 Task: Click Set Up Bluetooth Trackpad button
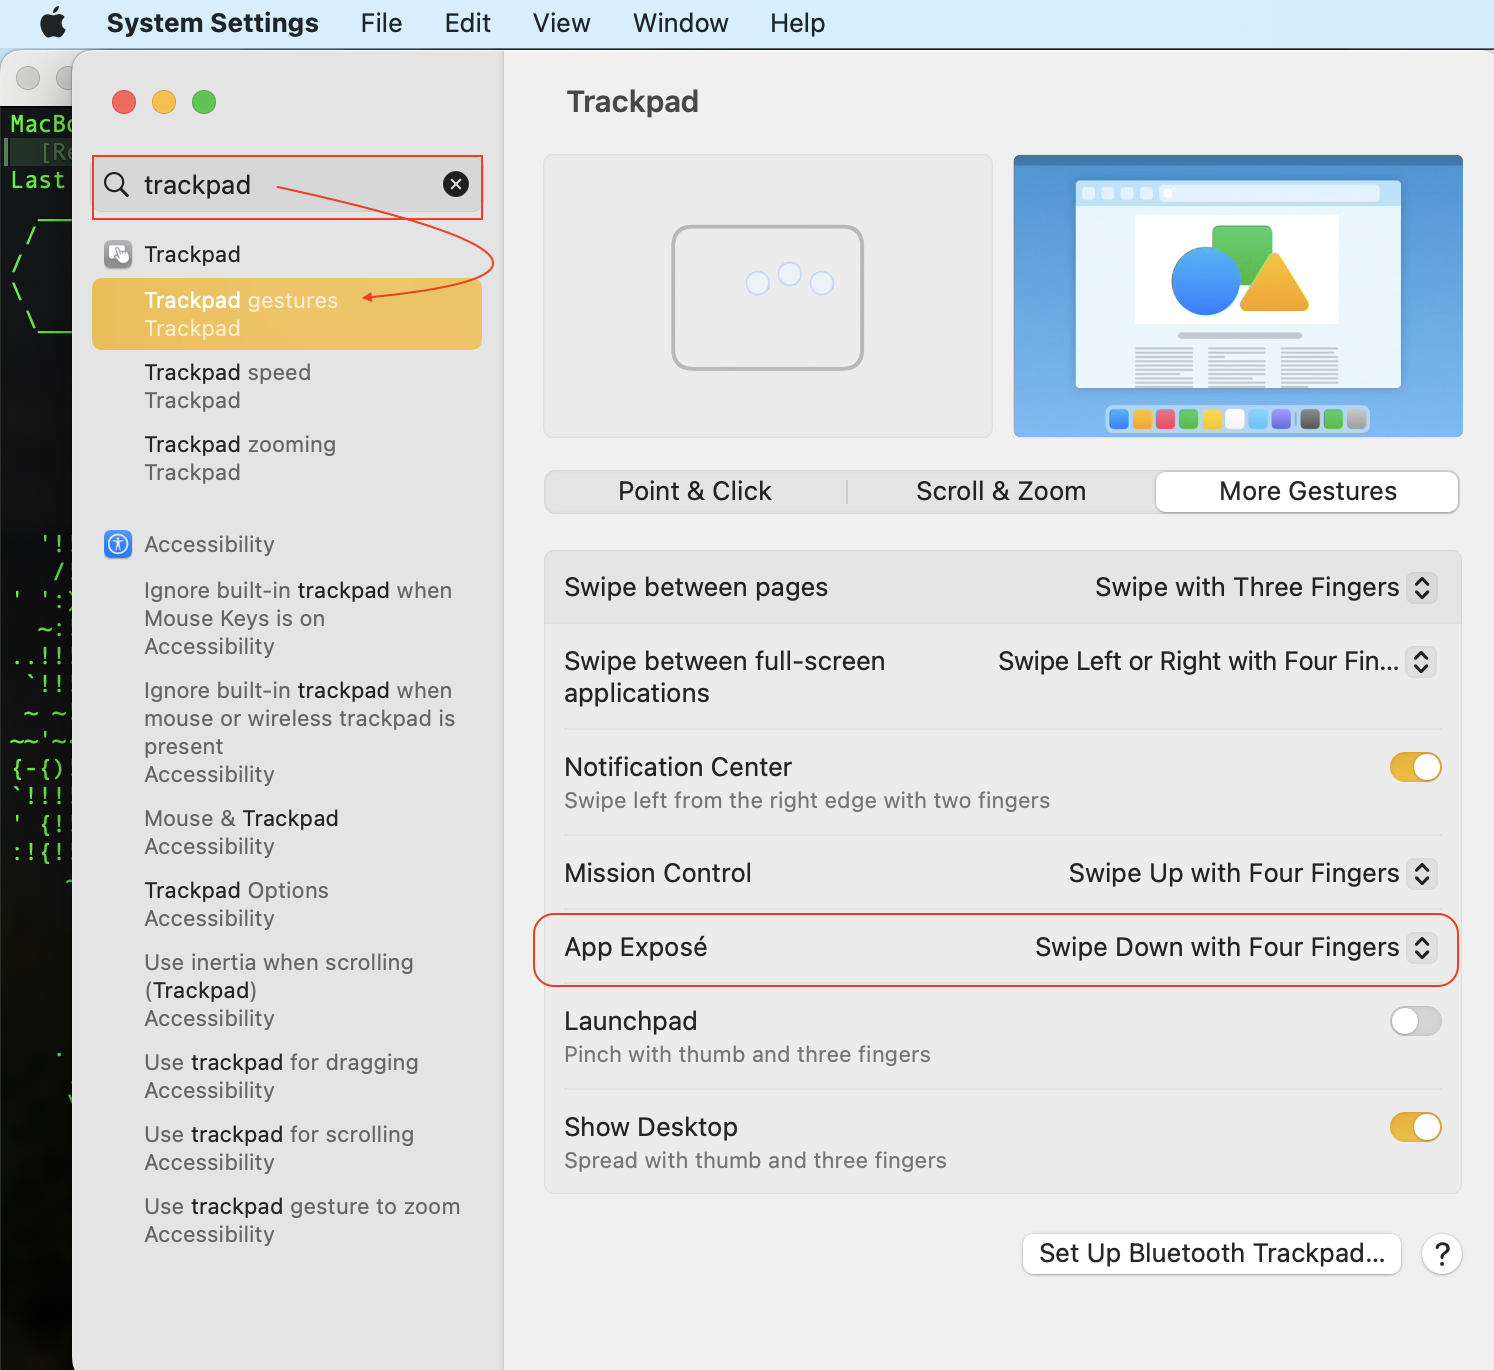pyautogui.click(x=1211, y=1254)
